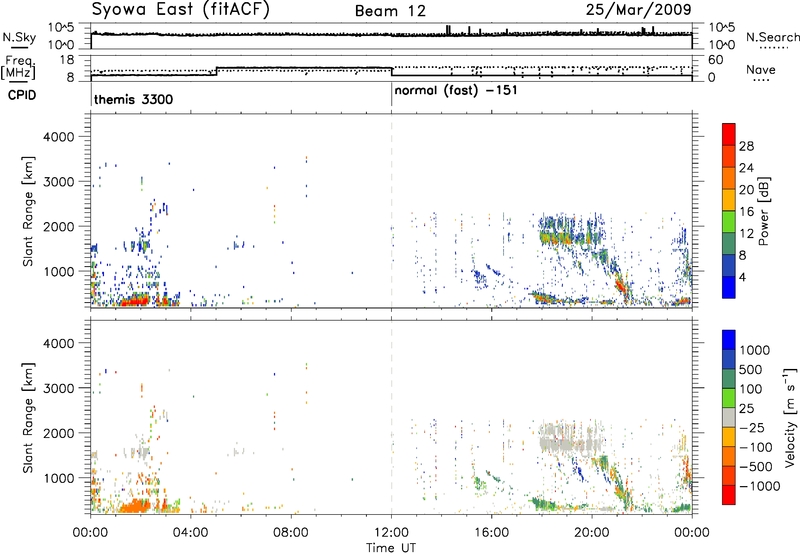Image resolution: width=800 pixels, height=554 pixels.
Task: Click the 'Syowa East (fitACF)' plot title
Action: pyautogui.click(x=180, y=10)
